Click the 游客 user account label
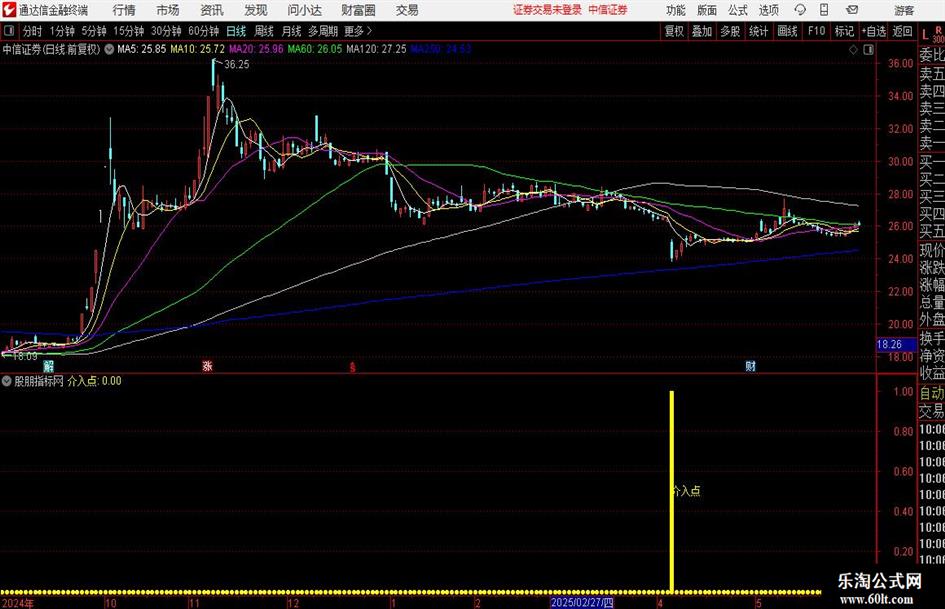The image size is (945, 609). [x=903, y=10]
